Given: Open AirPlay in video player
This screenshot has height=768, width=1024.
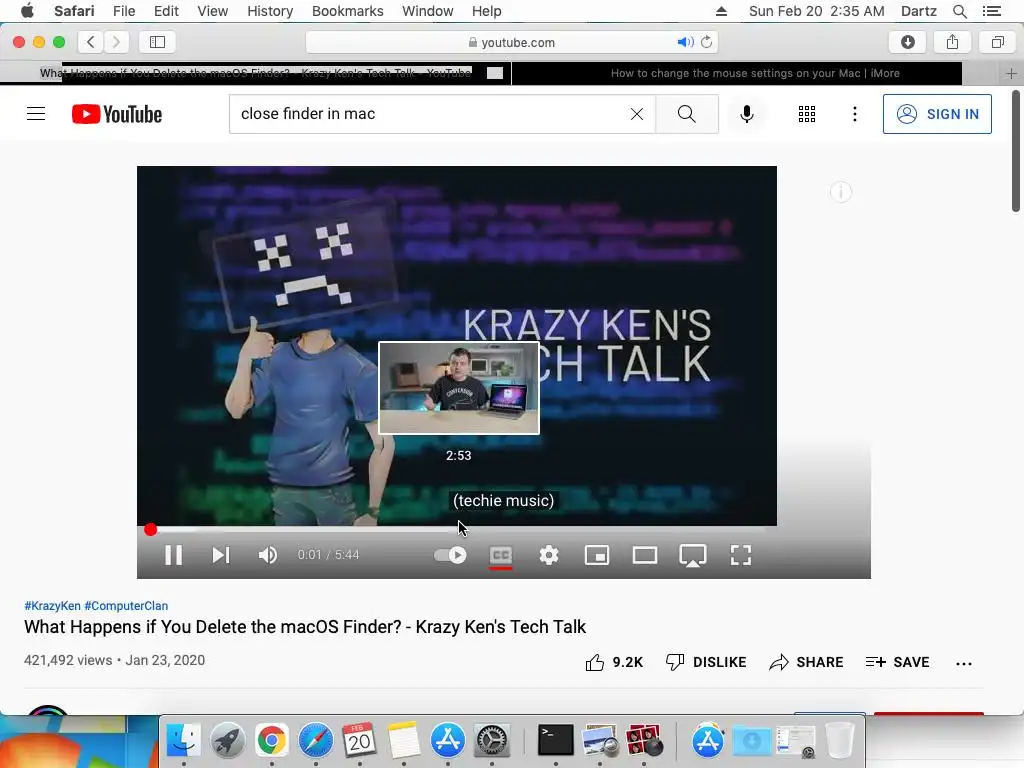Looking at the screenshot, I should coord(693,556).
